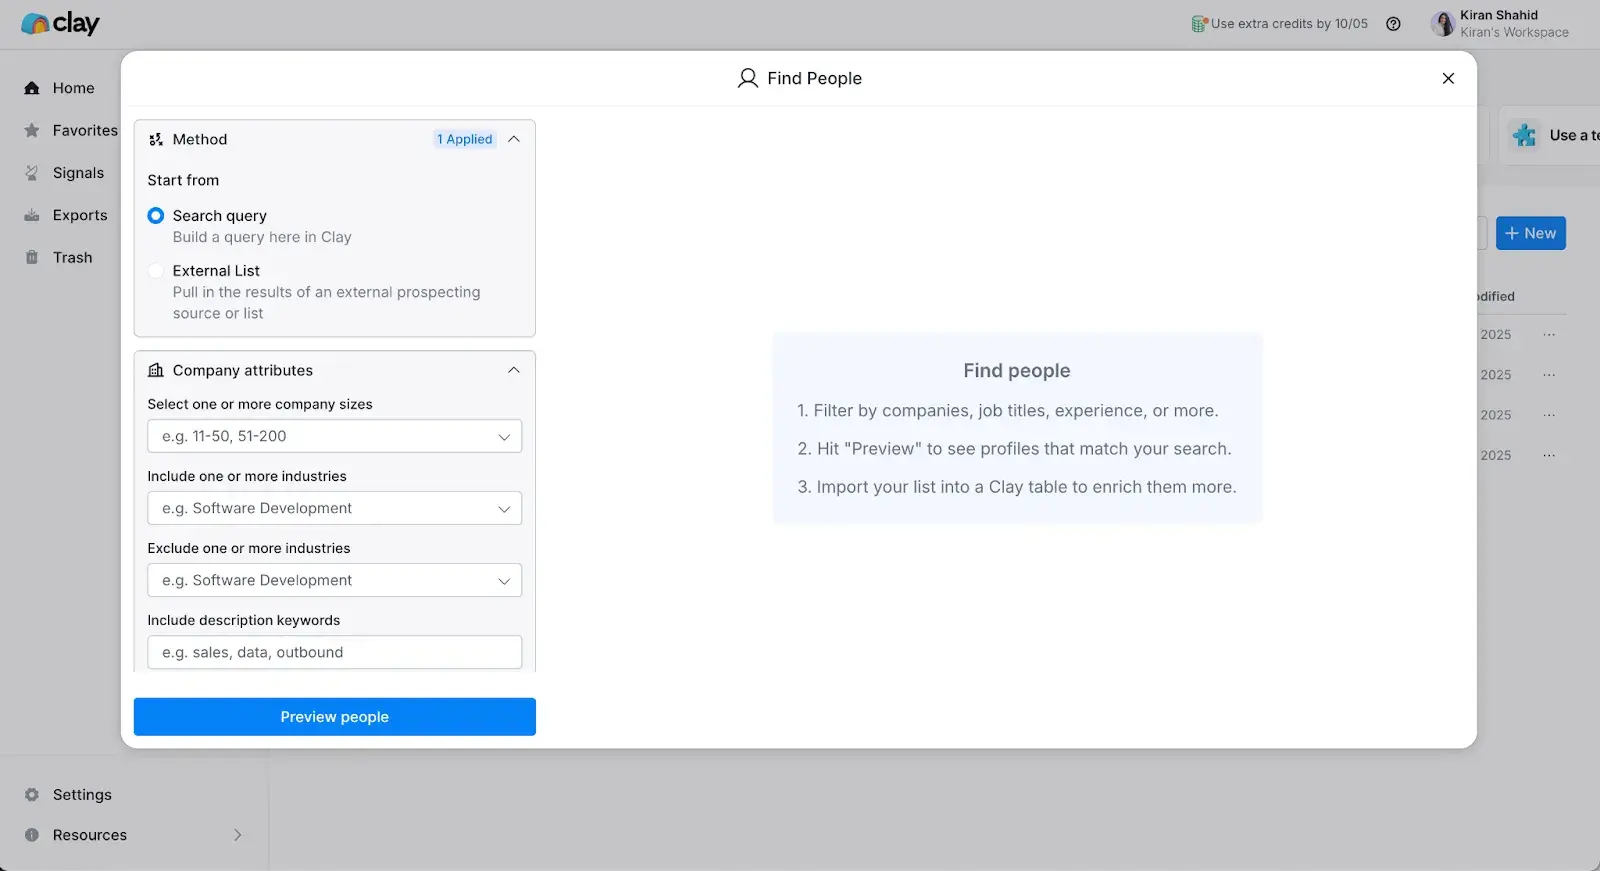Open the help question mark icon
1600x871 pixels.
coord(1393,24)
